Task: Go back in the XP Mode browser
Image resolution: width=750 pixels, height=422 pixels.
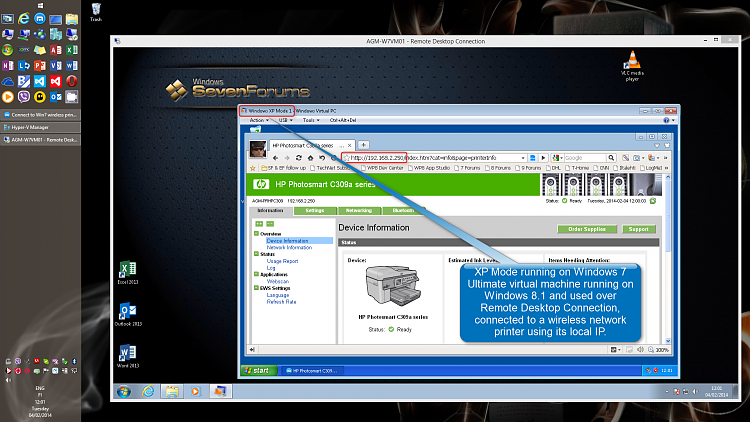Action: pos(276,158)
